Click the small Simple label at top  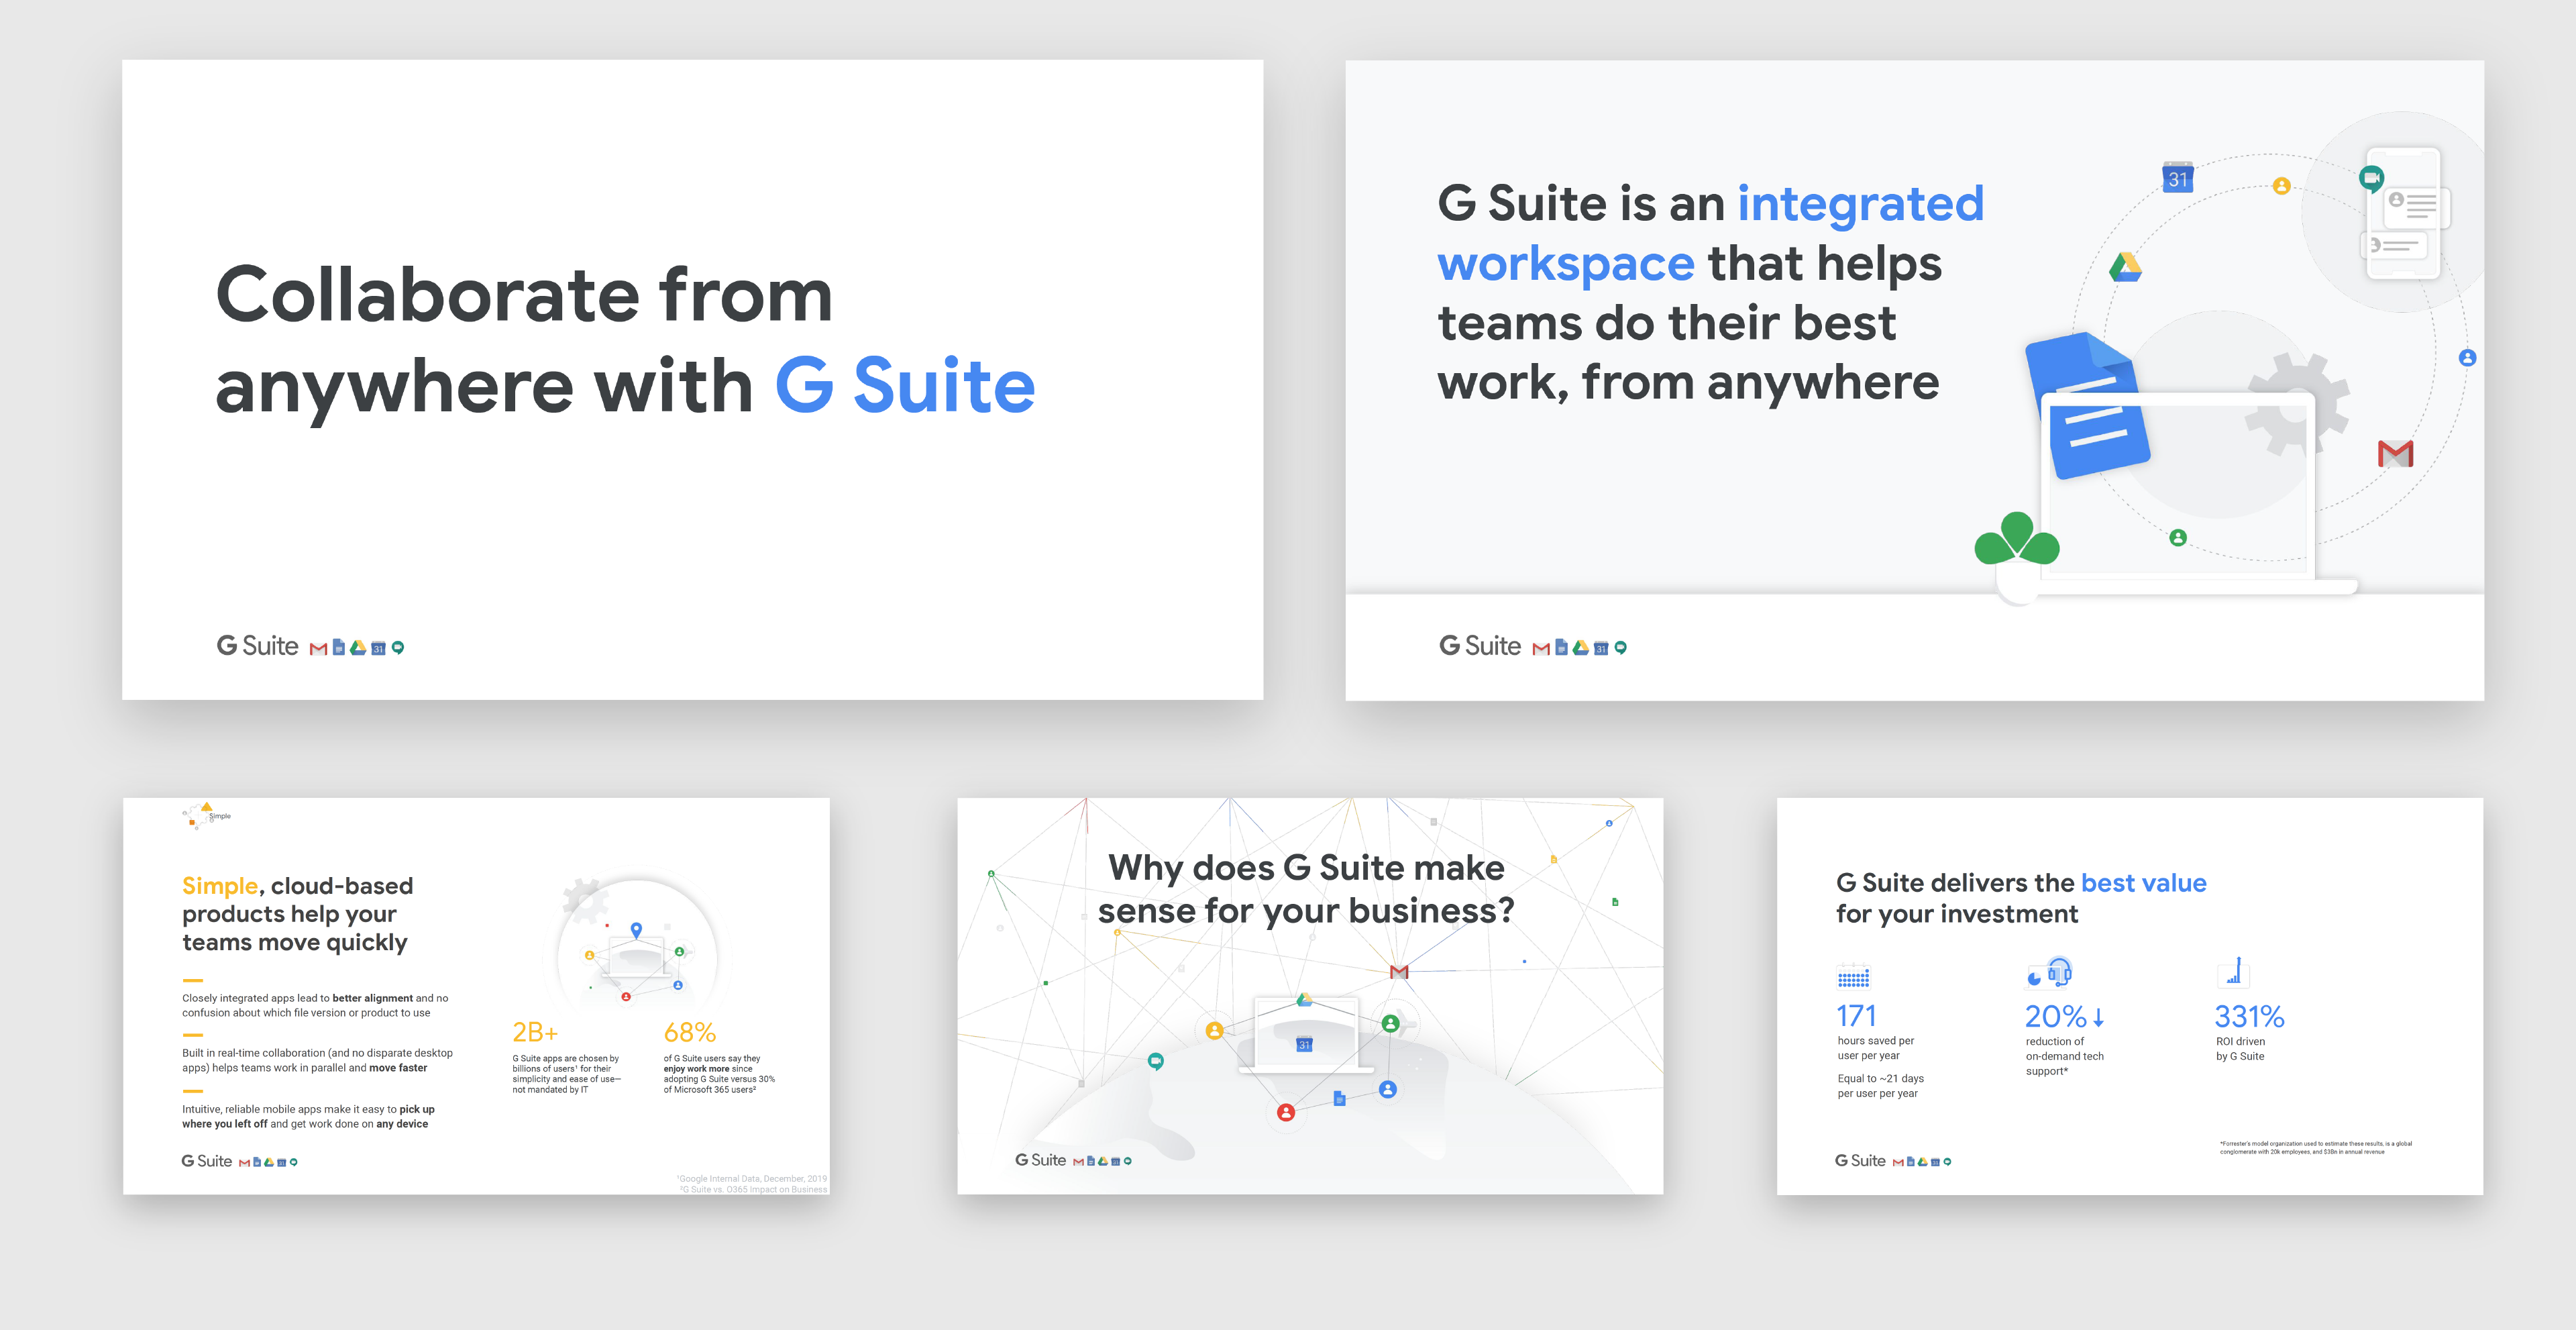220,816
